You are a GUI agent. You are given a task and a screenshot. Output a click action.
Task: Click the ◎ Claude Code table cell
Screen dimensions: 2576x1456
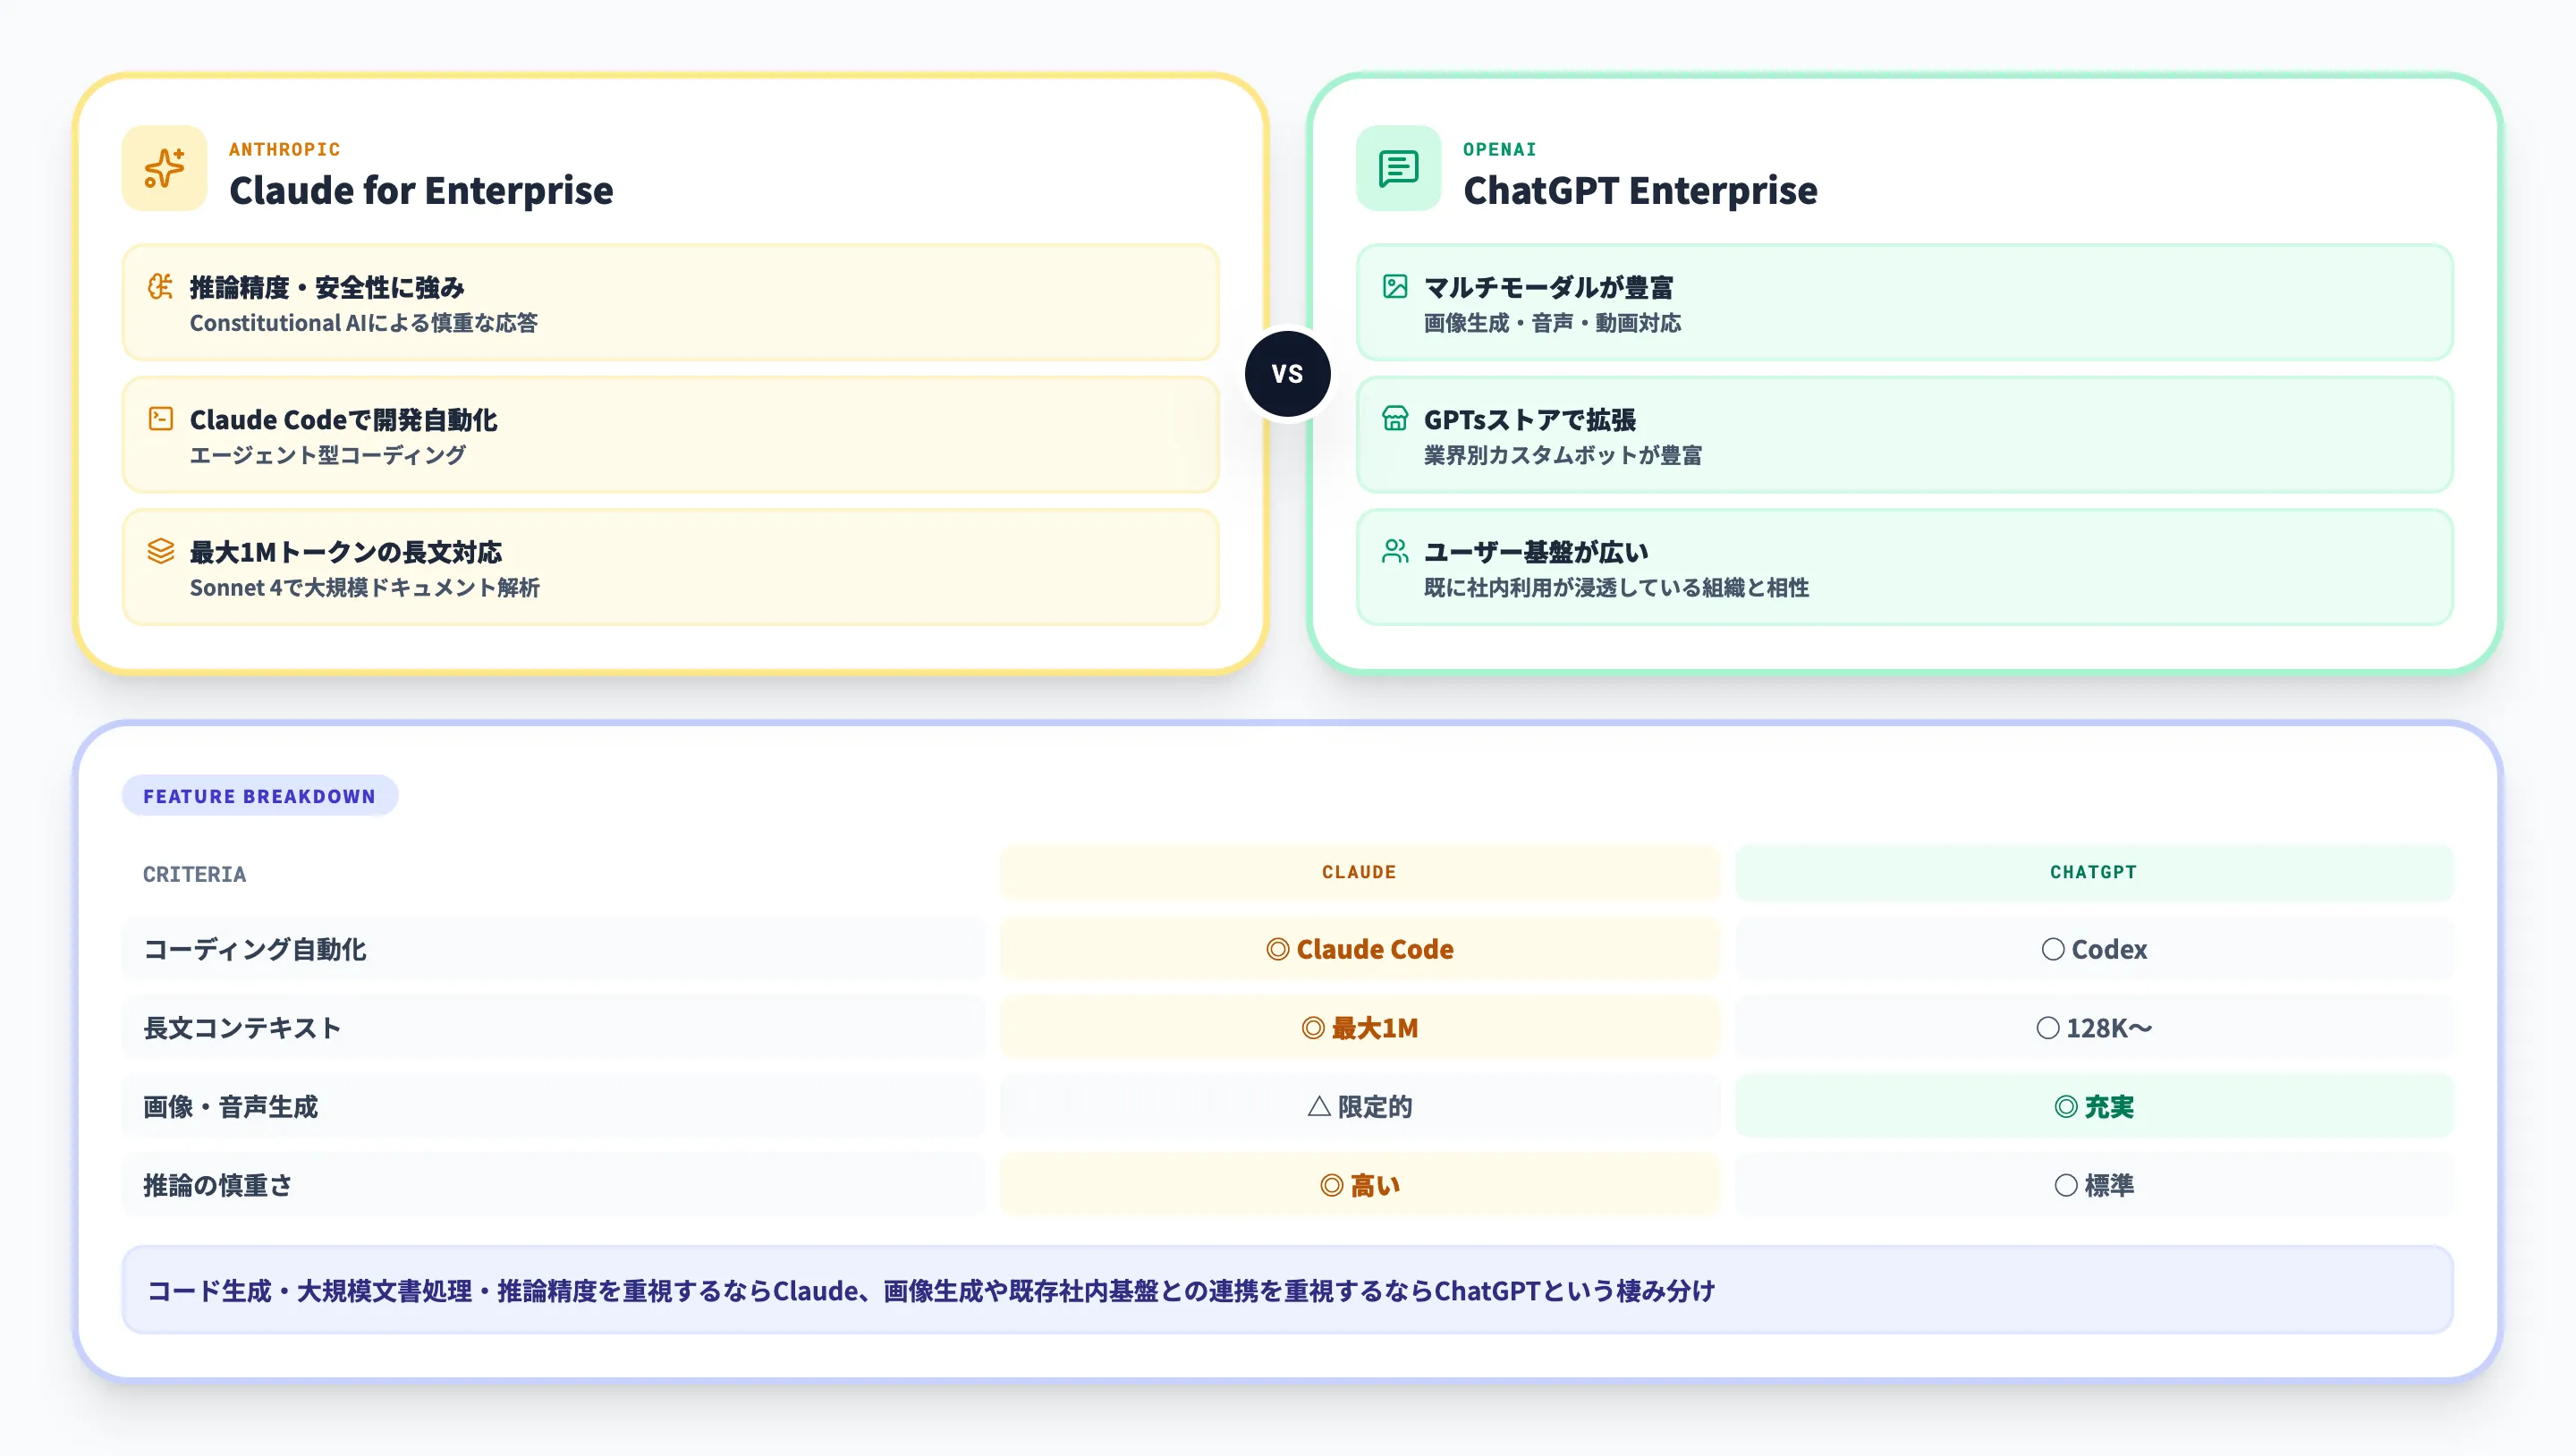point(1360,948)
